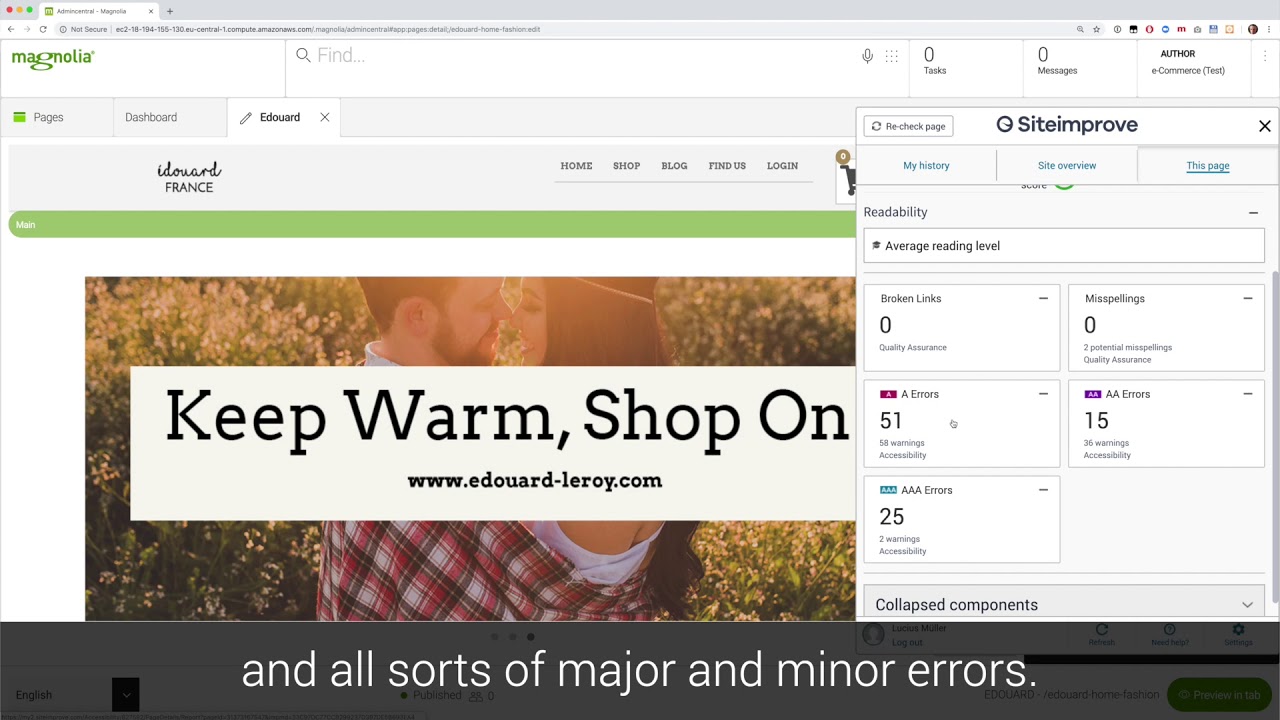Open a new browser tab with plus
1280x720 pixels.
170,11
